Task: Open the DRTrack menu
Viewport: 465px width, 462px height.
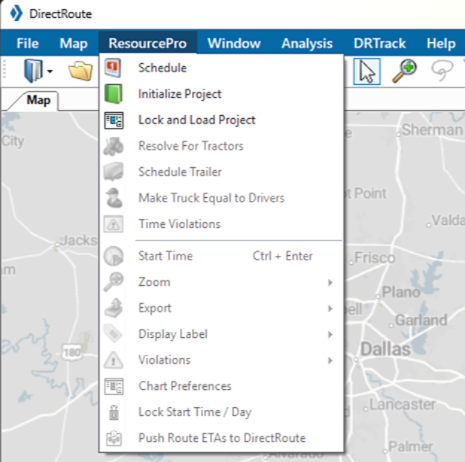Action: click(x=380, y=43)
